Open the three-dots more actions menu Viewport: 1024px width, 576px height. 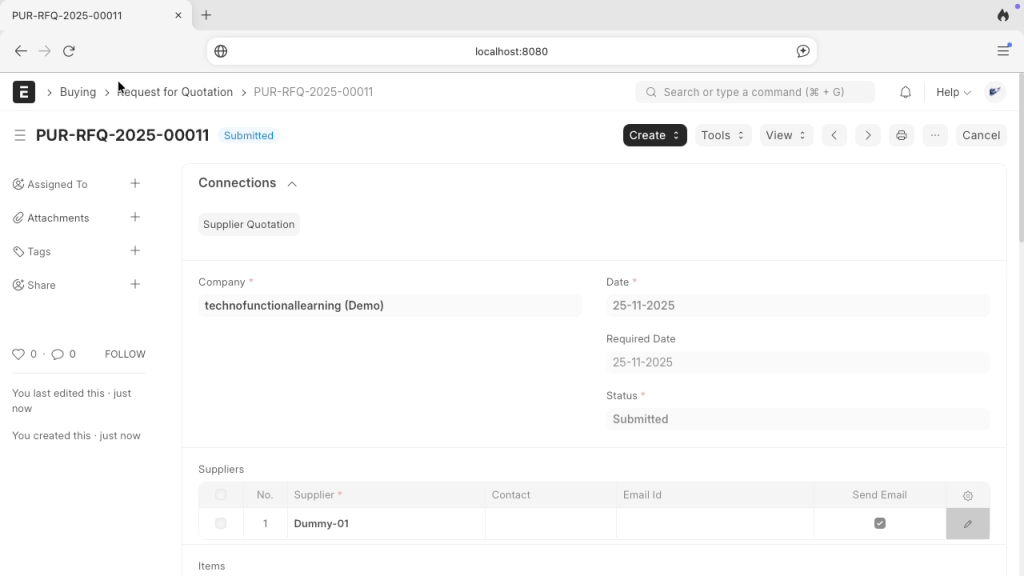pyautogui.click(x=935, y=135)
